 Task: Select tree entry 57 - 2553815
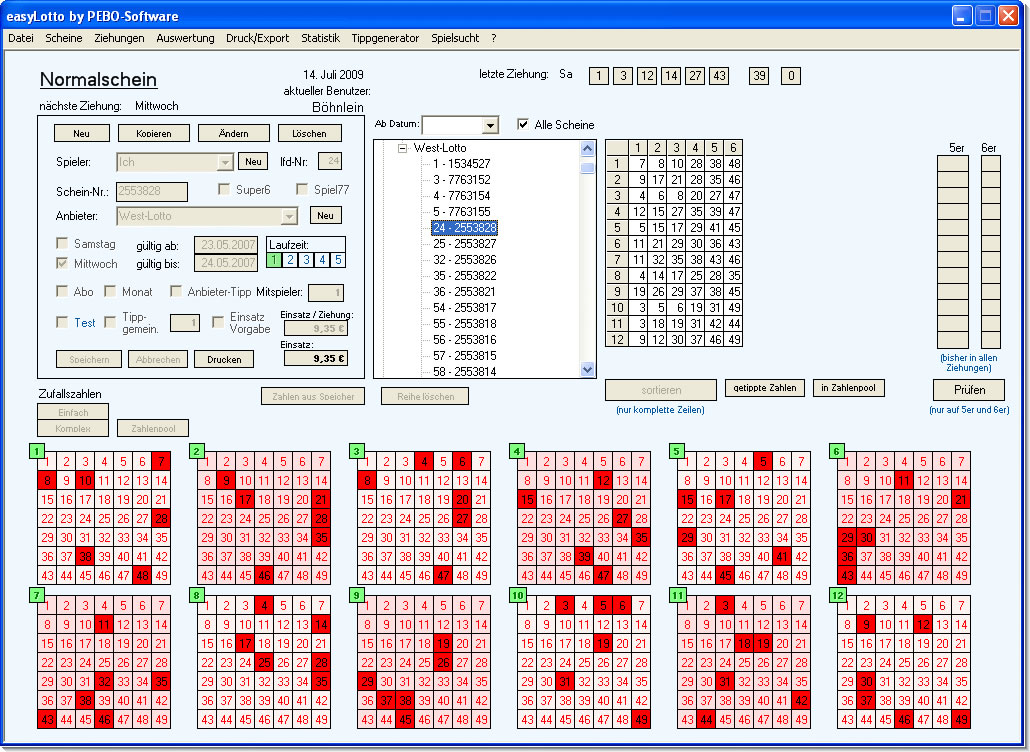coord(464,355)
